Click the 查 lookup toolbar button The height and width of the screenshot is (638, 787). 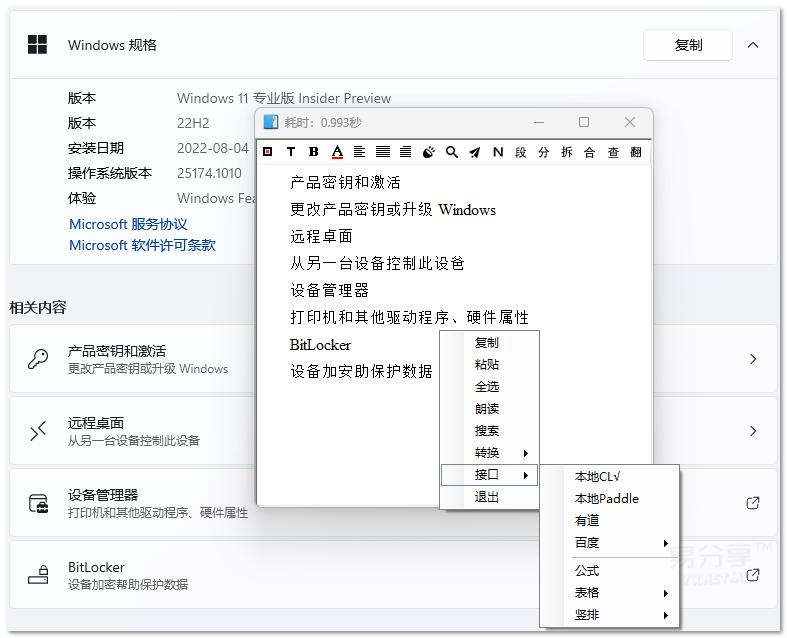[613, 152]
